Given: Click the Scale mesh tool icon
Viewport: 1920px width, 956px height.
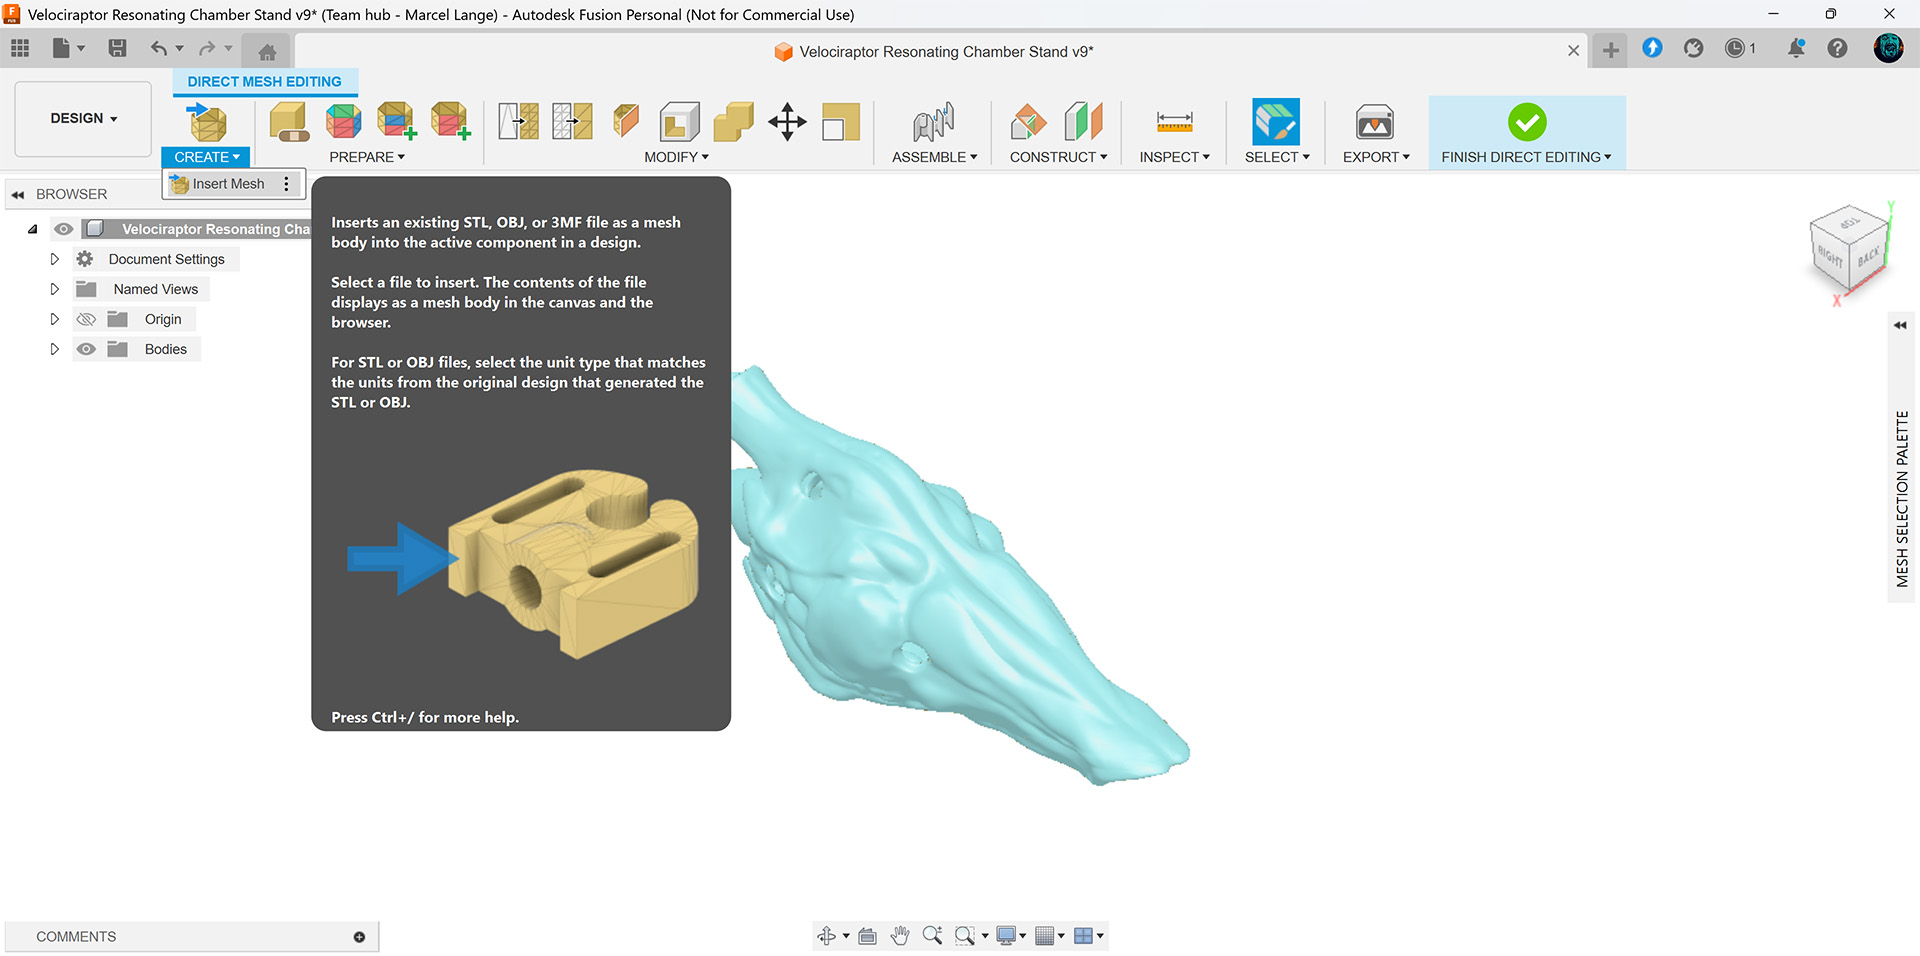Looking at the screenshot, I should pyautogui.click(x=841, y=122).
